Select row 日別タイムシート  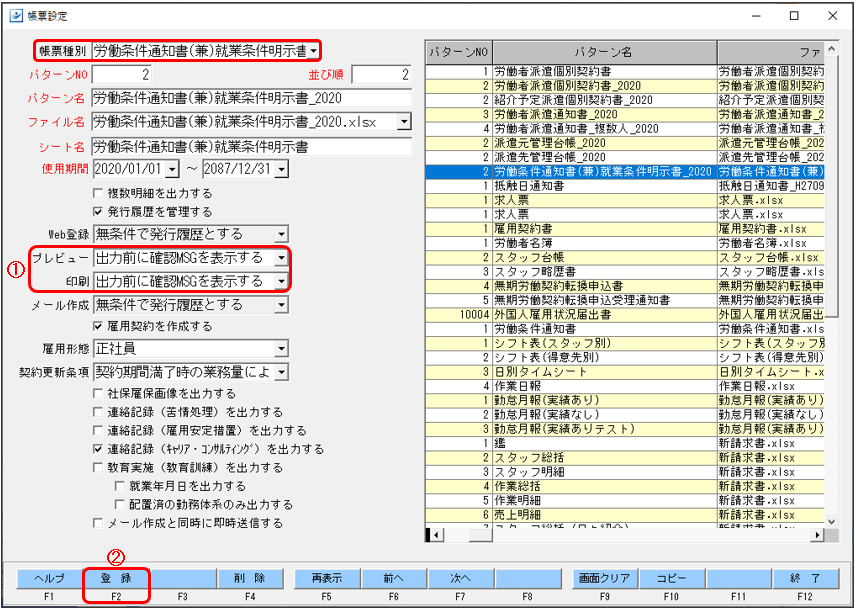coord(625,372)
